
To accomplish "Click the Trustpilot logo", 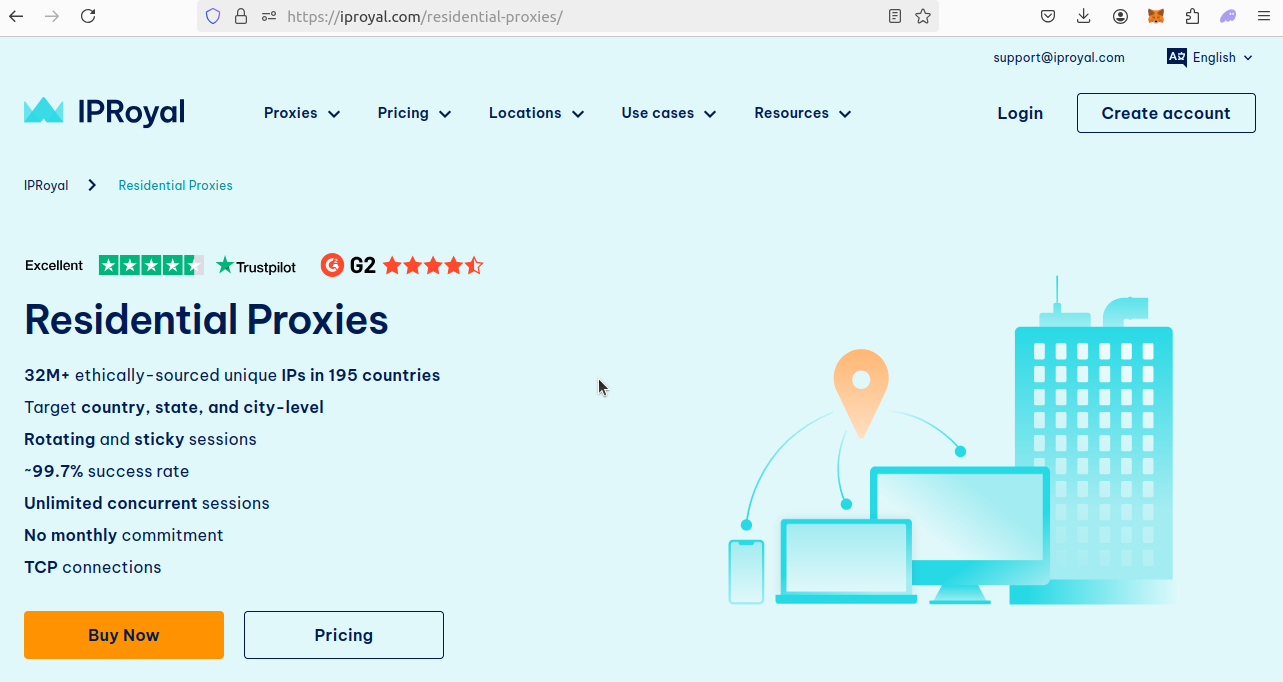I will point(256,266).
